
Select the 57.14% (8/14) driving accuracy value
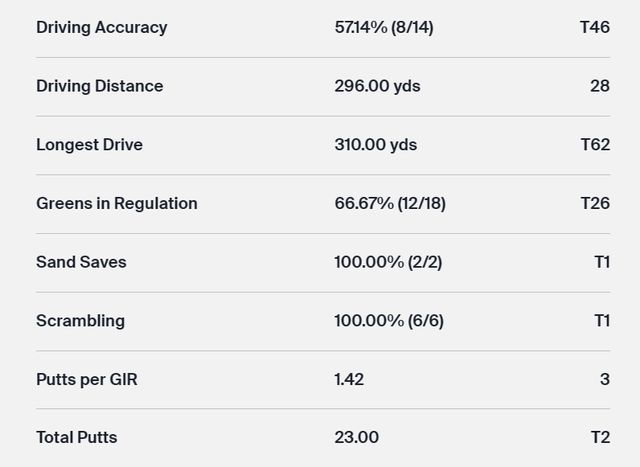[384, 27]
